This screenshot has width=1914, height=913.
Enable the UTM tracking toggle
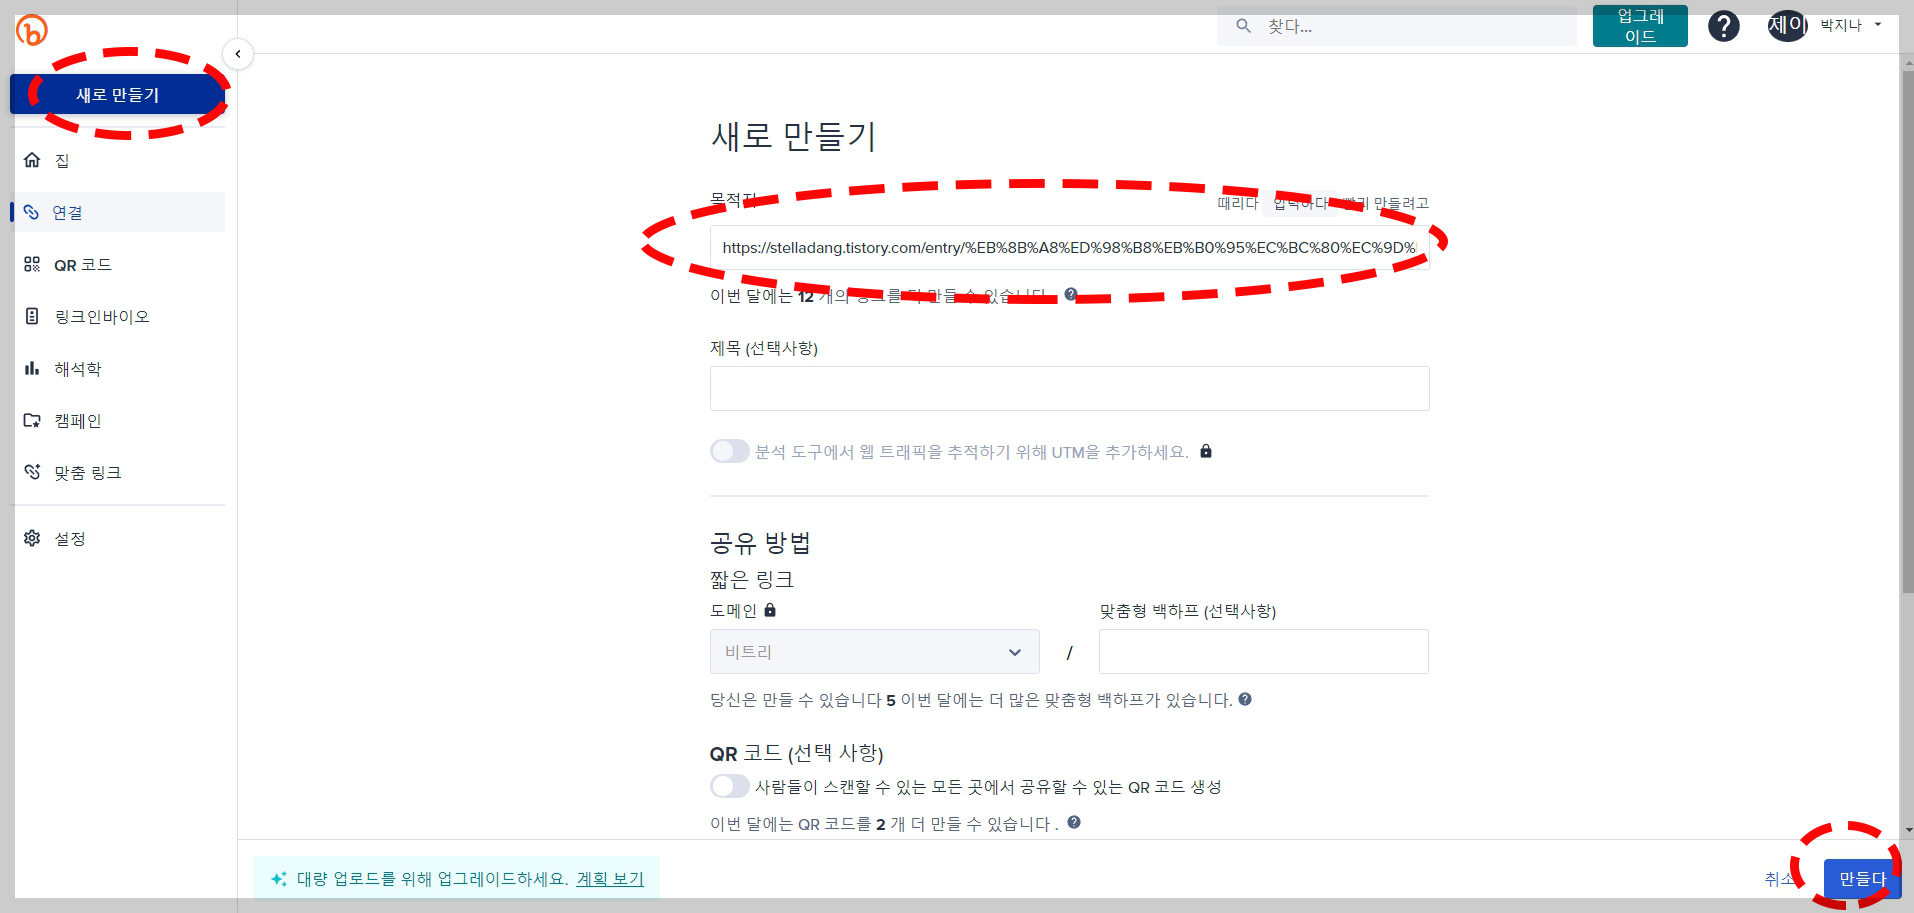pyautogui.click(x=729, y=451)
